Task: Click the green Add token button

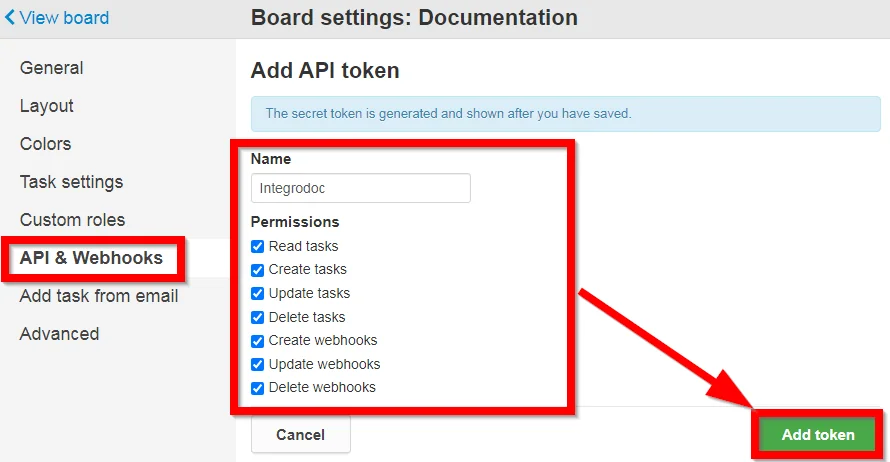Action: pyautogui.click(x=818, y=435)
